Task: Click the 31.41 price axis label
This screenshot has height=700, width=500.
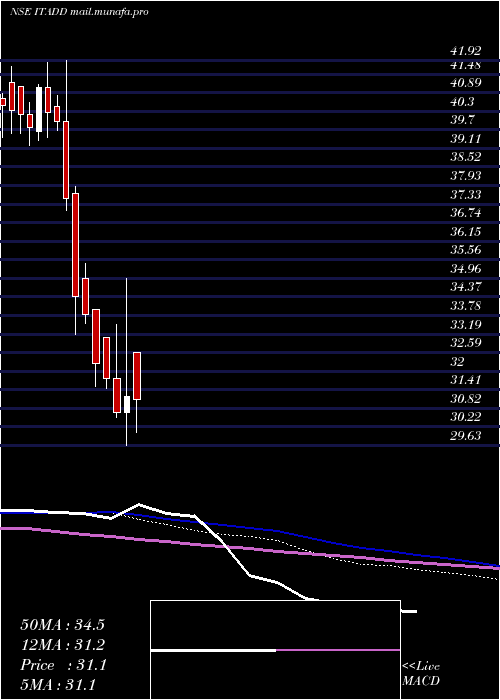Action: [466, 379]
